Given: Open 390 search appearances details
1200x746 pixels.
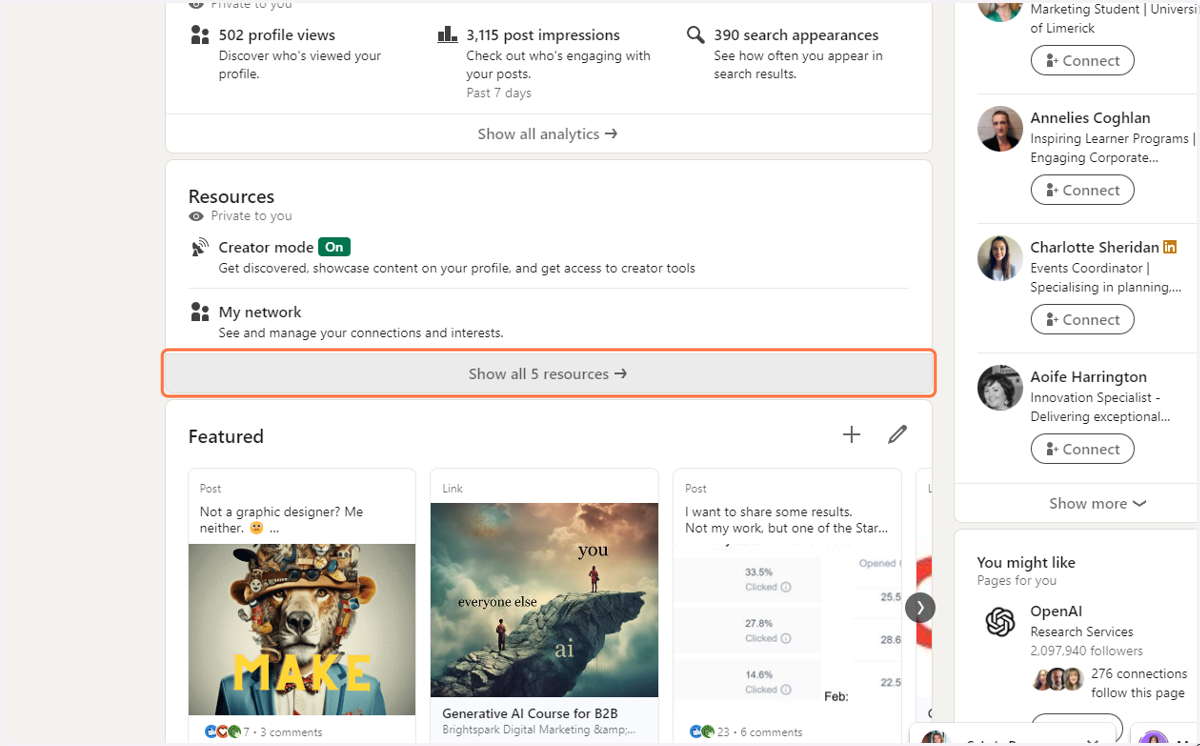Looking at the screenshot, I should click(796, 35).
